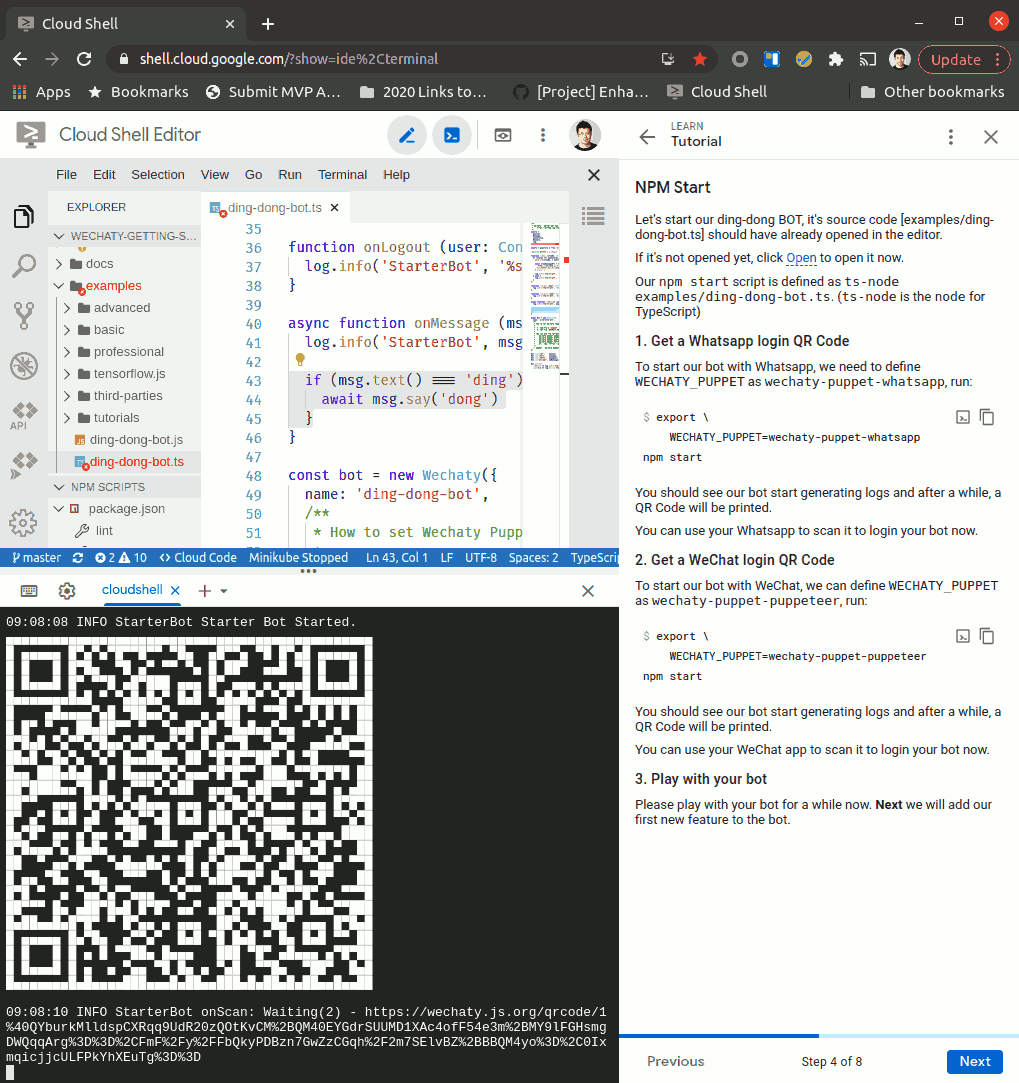Collapse the WECHATY-GETTING-S... explorer section

(59, 236)
